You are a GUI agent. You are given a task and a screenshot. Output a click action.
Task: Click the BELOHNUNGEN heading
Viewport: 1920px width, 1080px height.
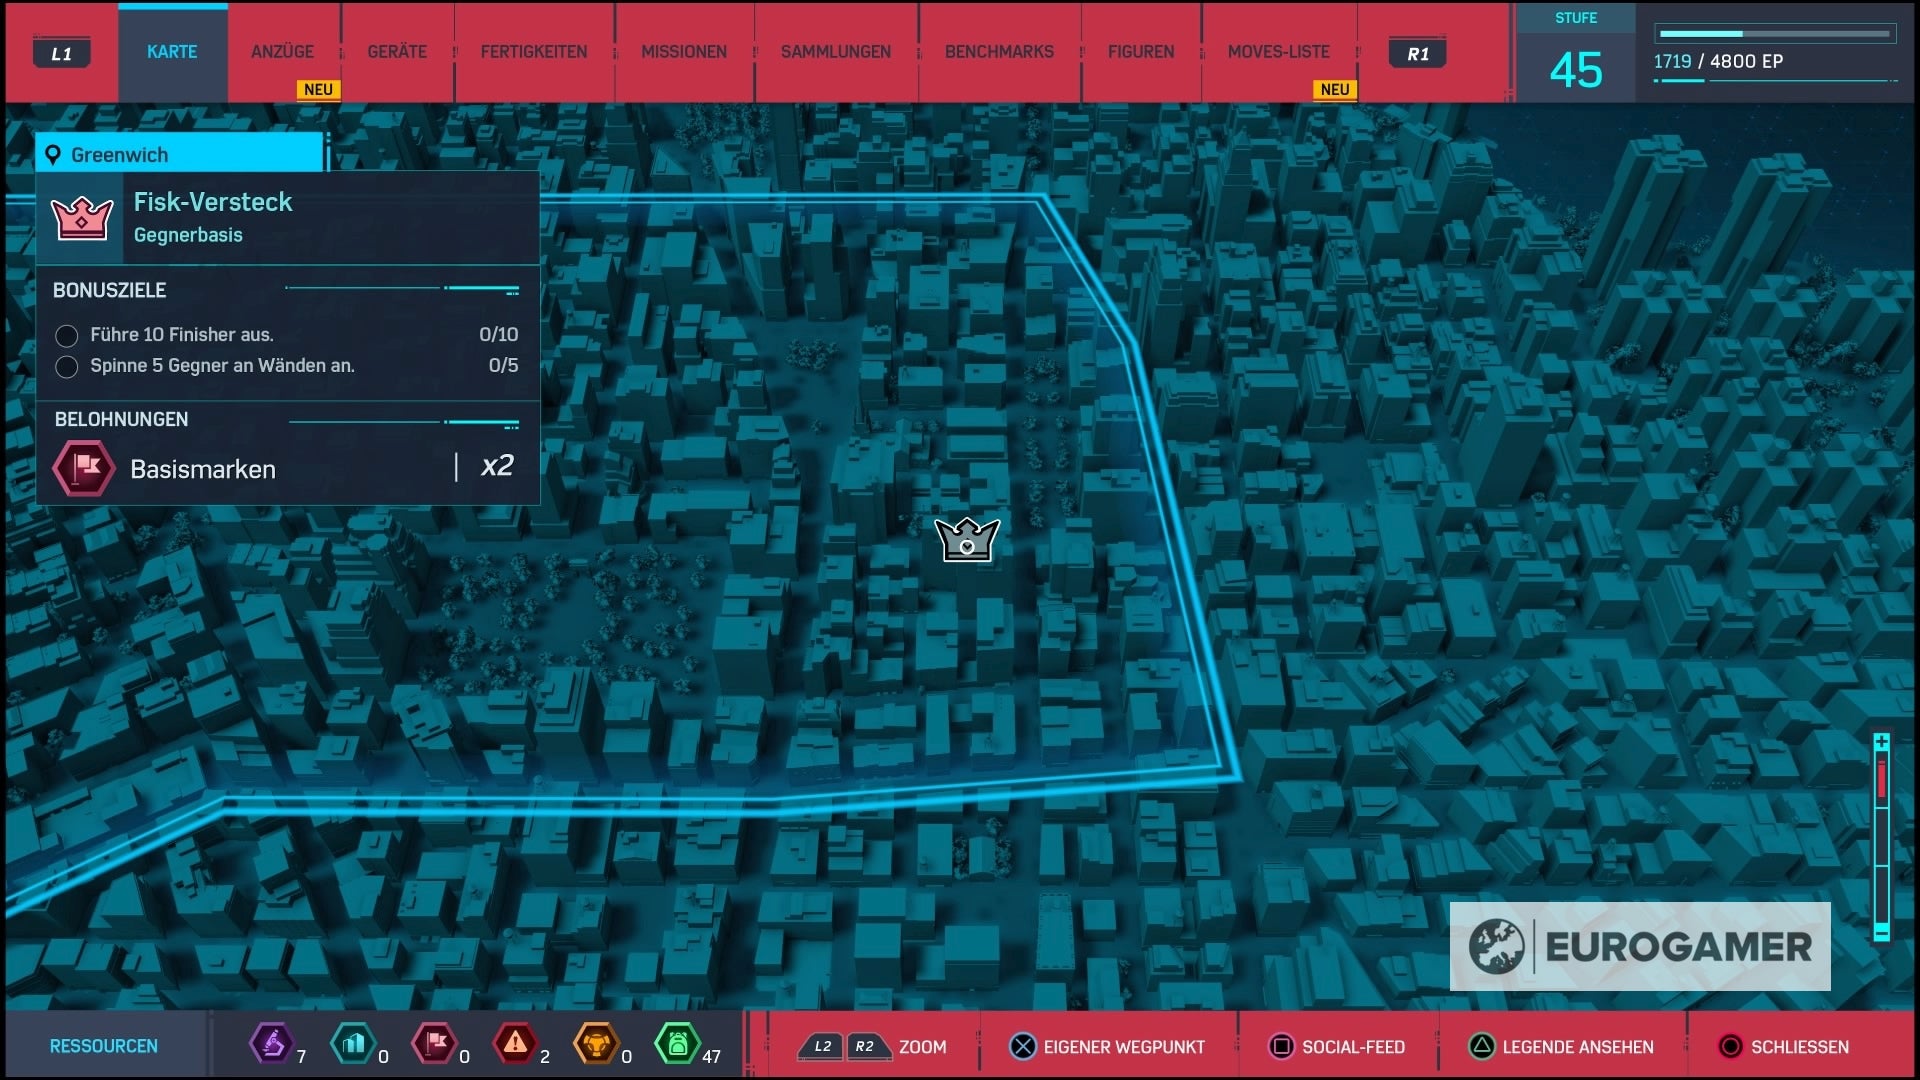pyautogui.click(x=121, y=419)
